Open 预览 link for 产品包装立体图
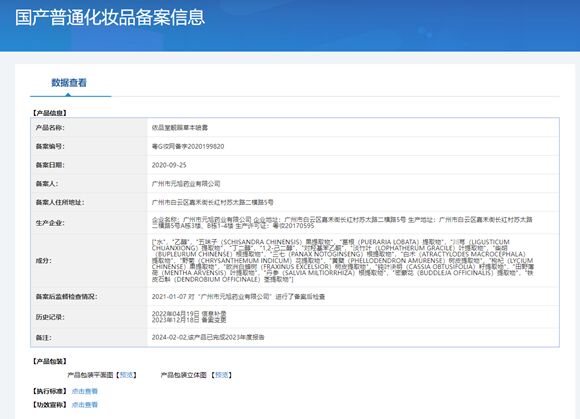Viewport: 580px width, 419px height. tap(222, 375)
